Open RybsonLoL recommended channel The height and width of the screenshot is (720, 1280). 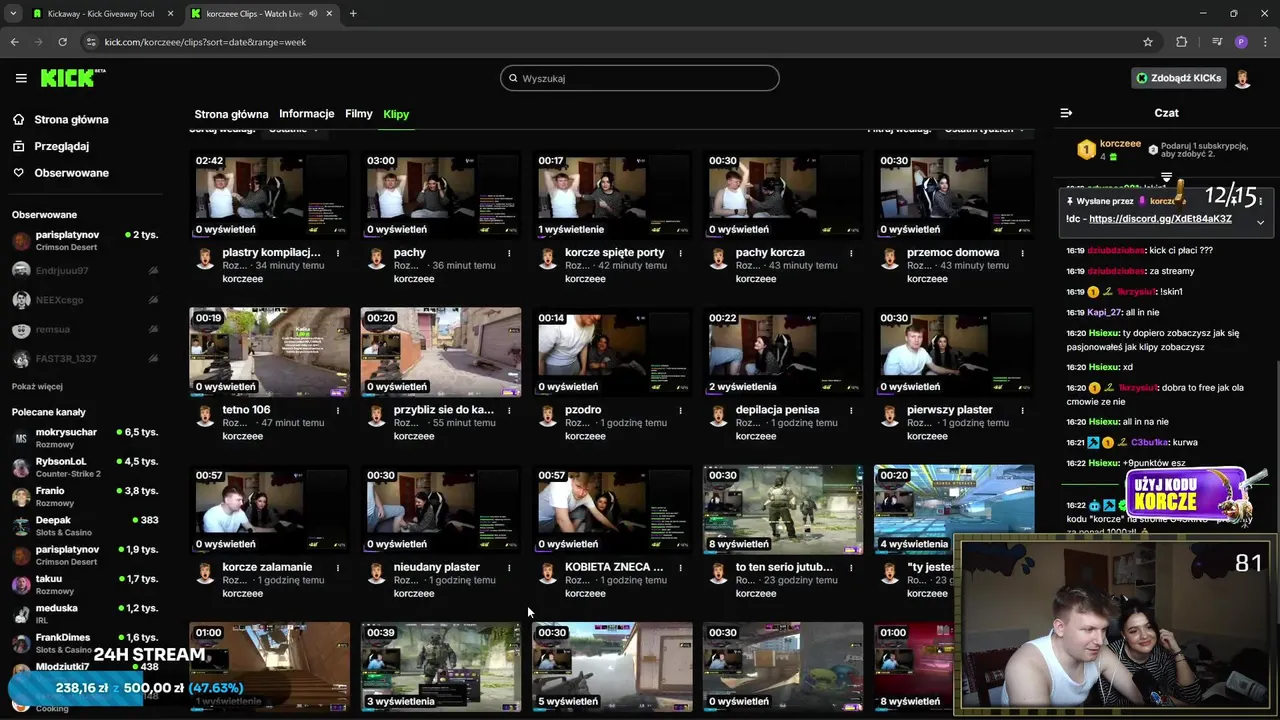click(x=85, y=467)
